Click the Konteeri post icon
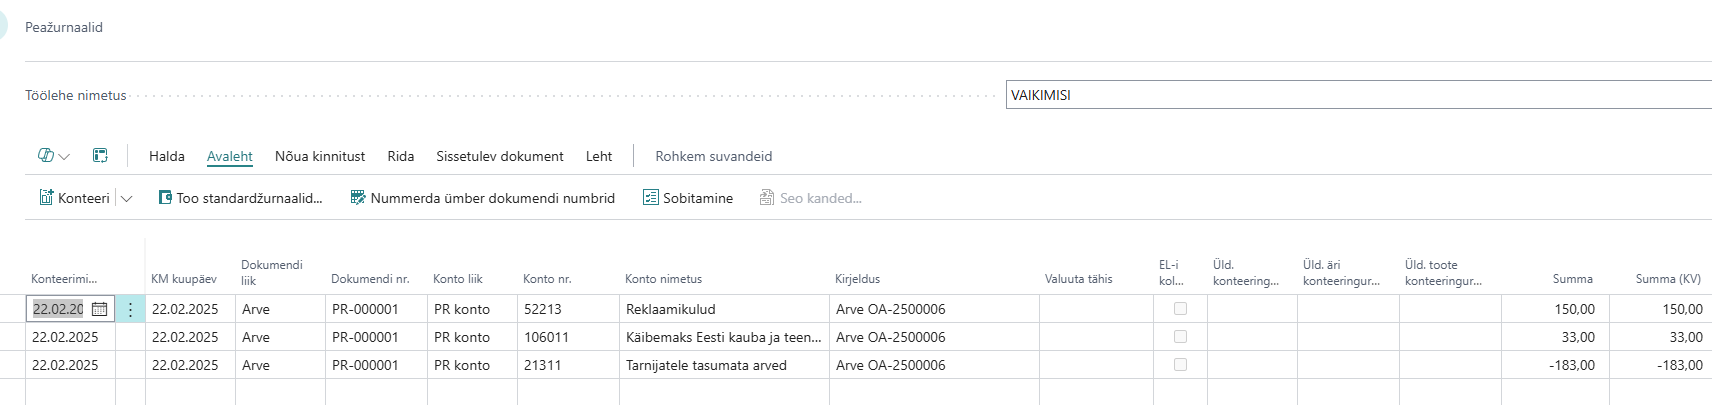Screen dimensions: 1712x405 [x=46, y=198]
